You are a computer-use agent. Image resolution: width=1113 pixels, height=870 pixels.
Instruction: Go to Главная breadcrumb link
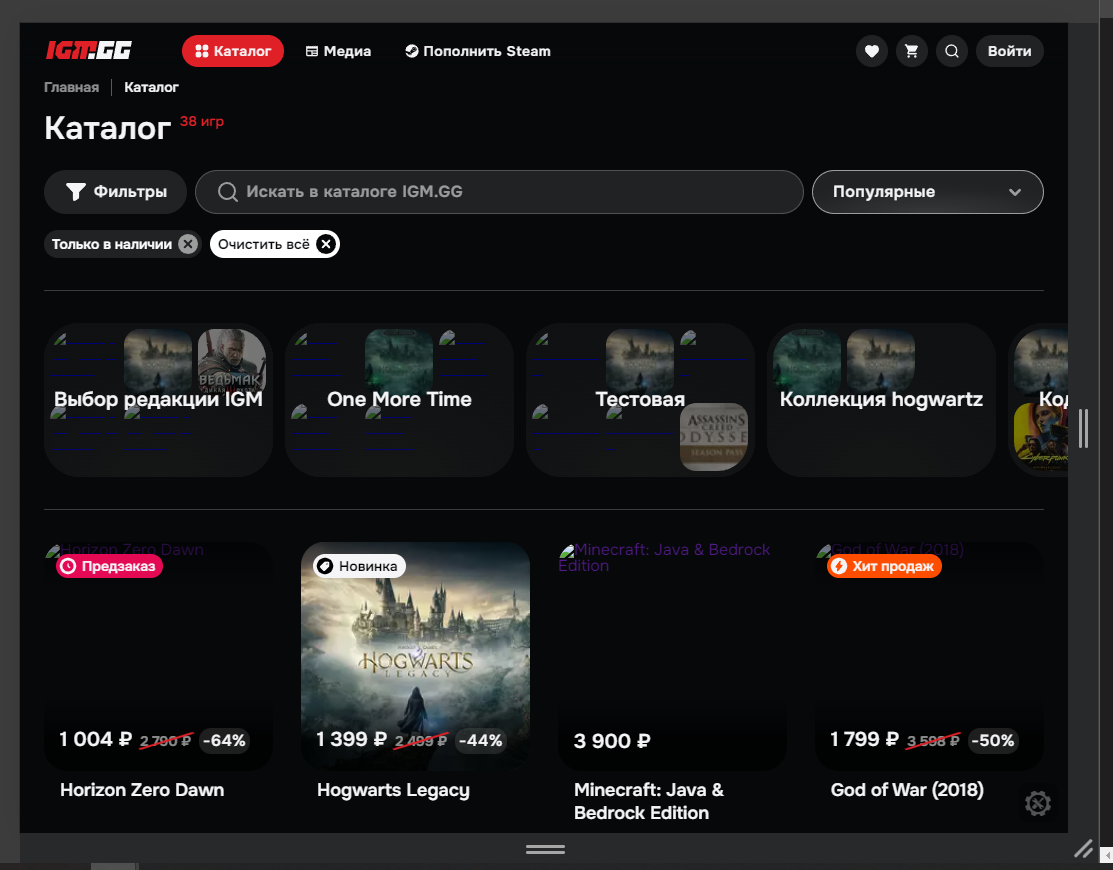[72, 87]
